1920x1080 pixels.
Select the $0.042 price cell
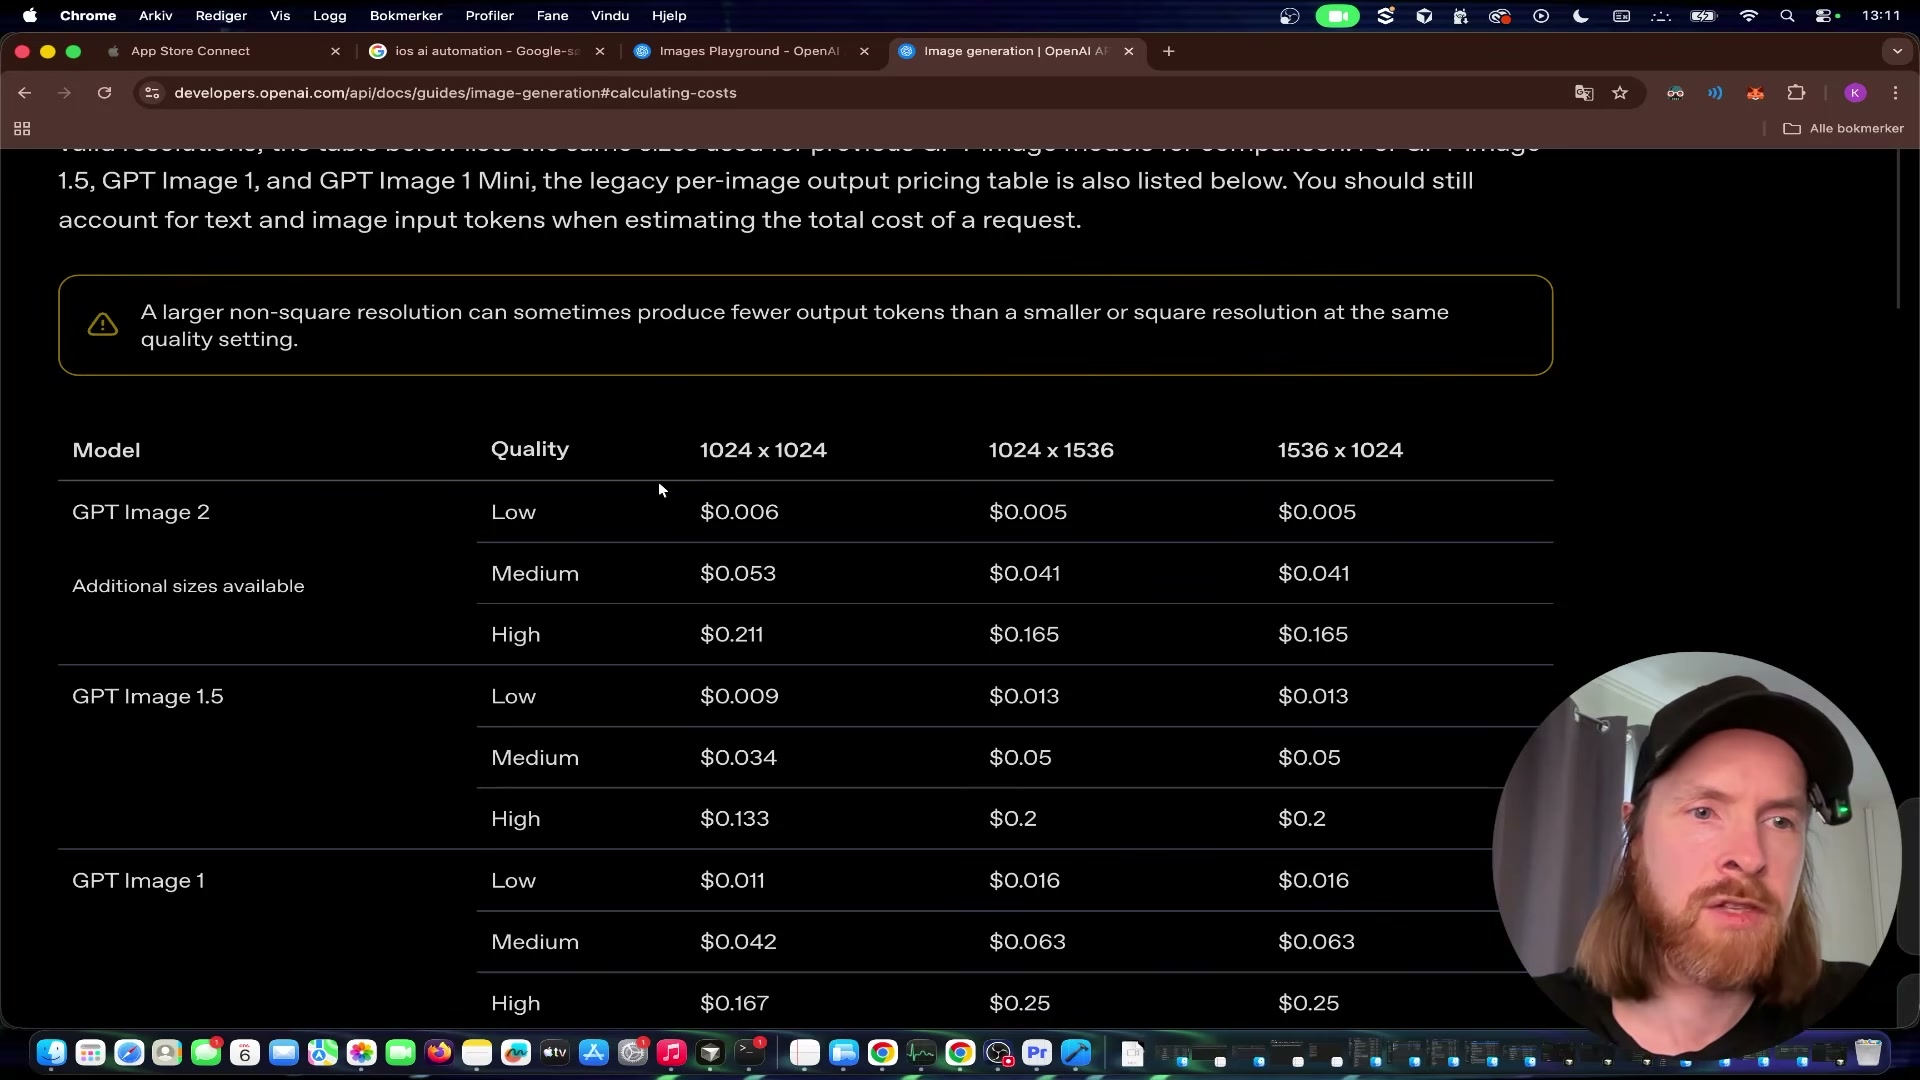click(x=738, y=942)
